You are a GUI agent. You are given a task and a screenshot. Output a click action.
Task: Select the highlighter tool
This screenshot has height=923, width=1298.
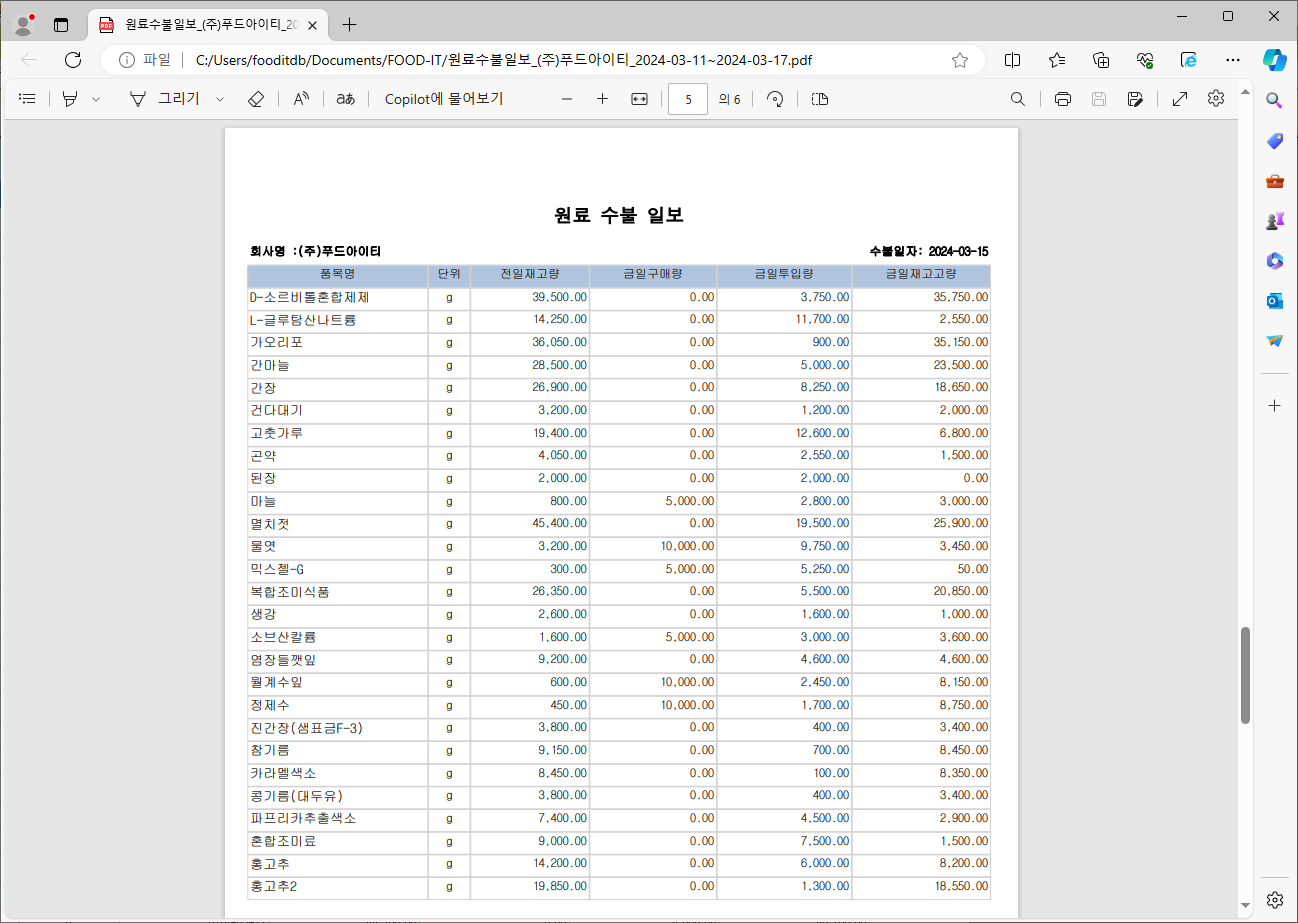70,99
